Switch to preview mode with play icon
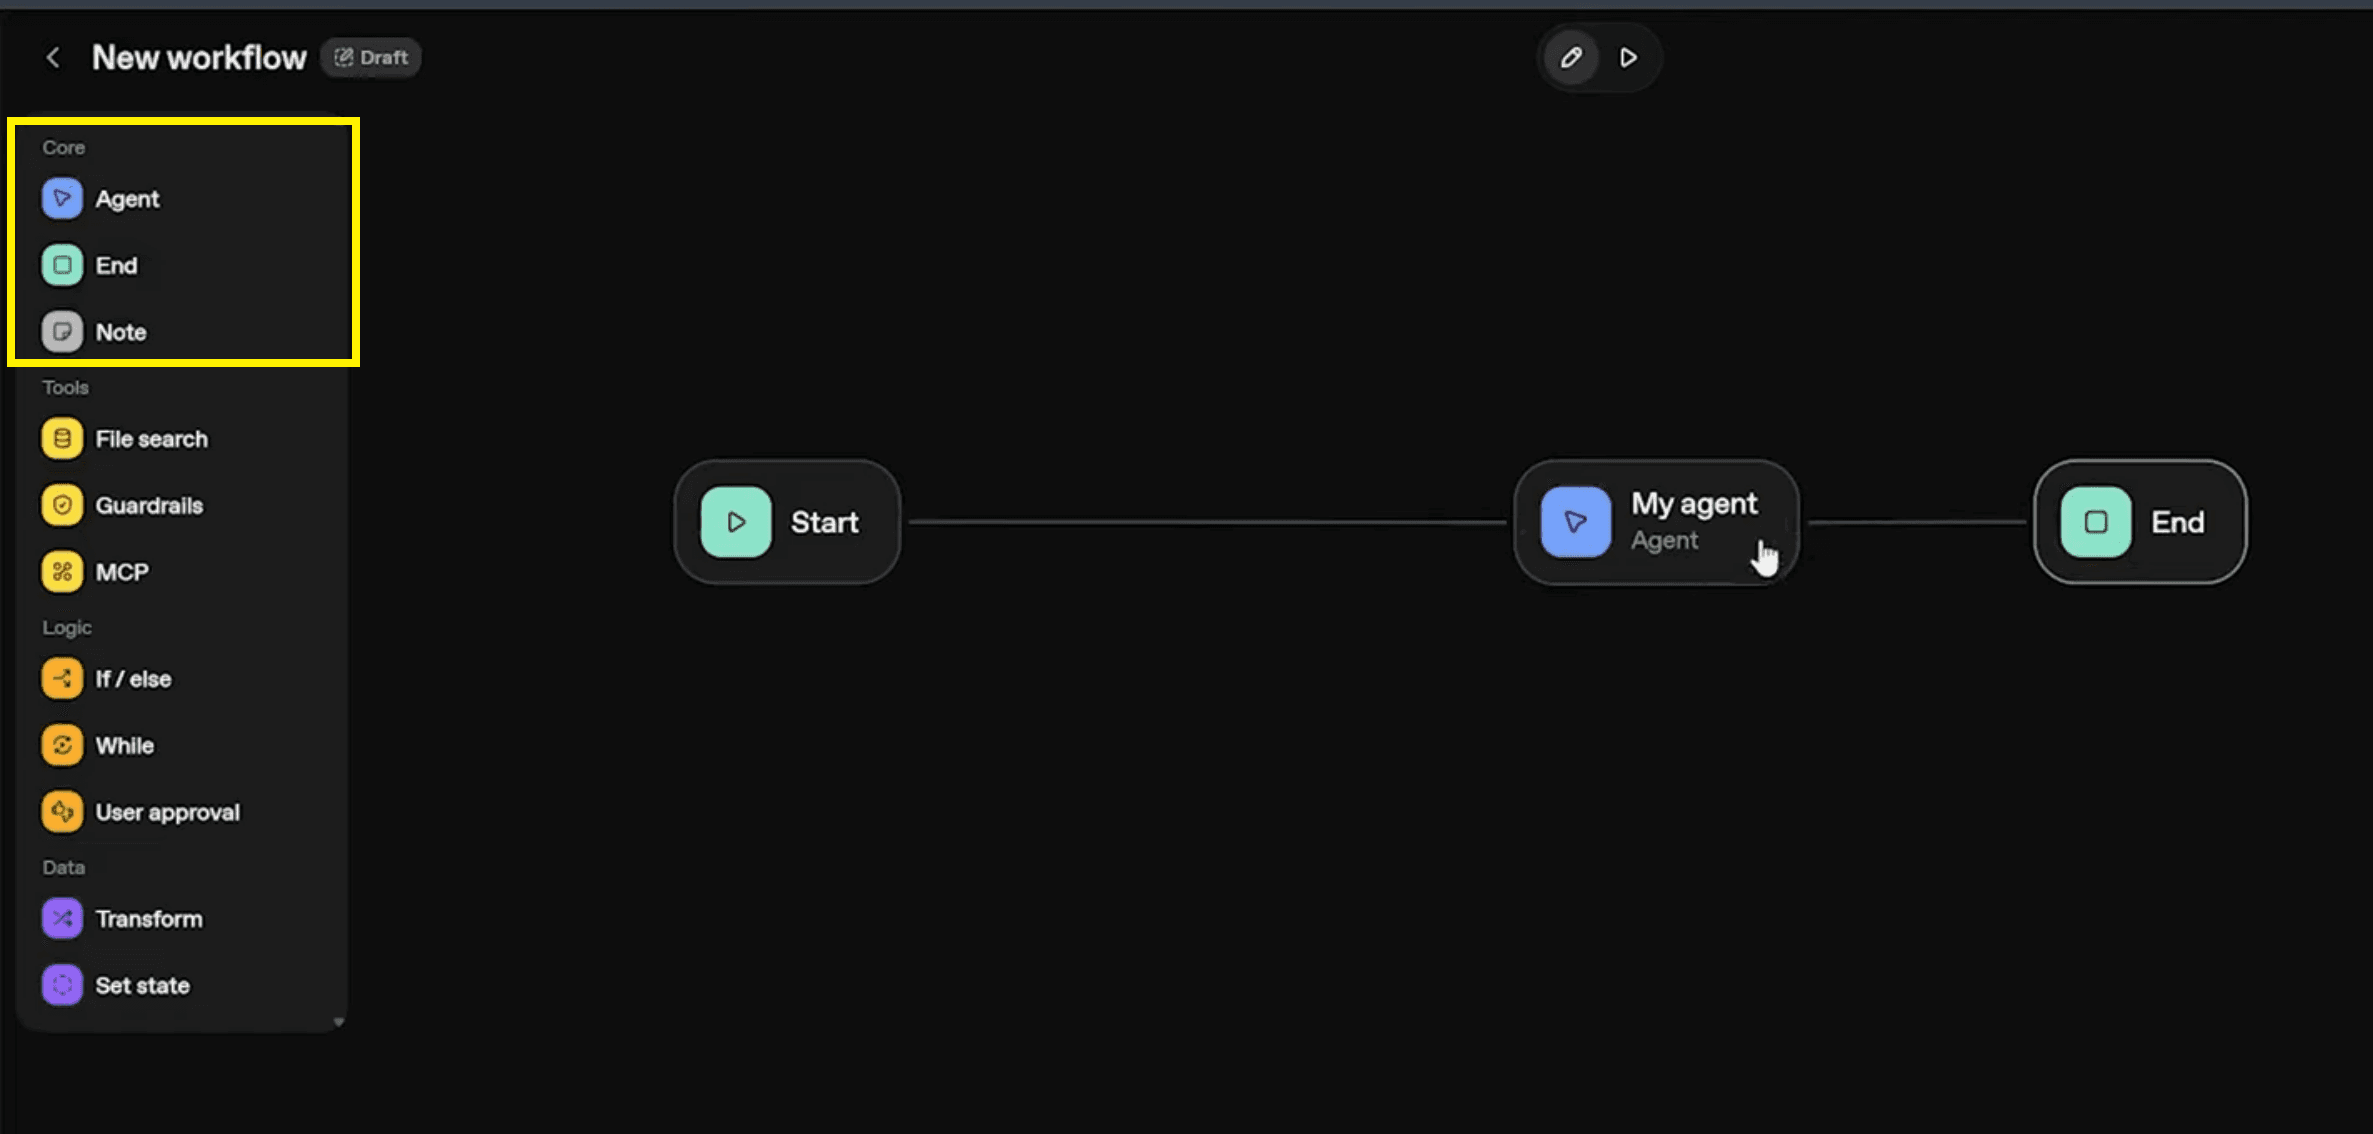 1629,58
